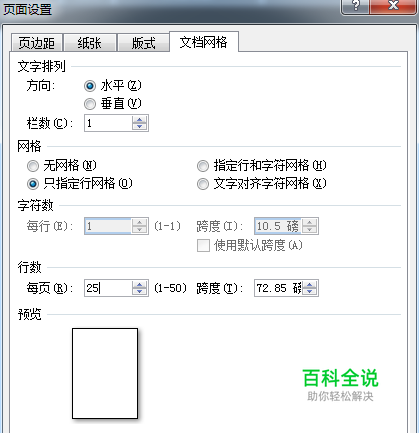Image resolution: width=419 pixels, height=433 pixels.
Task: Click the 每行 characters field
Action: tap(108, 226)
